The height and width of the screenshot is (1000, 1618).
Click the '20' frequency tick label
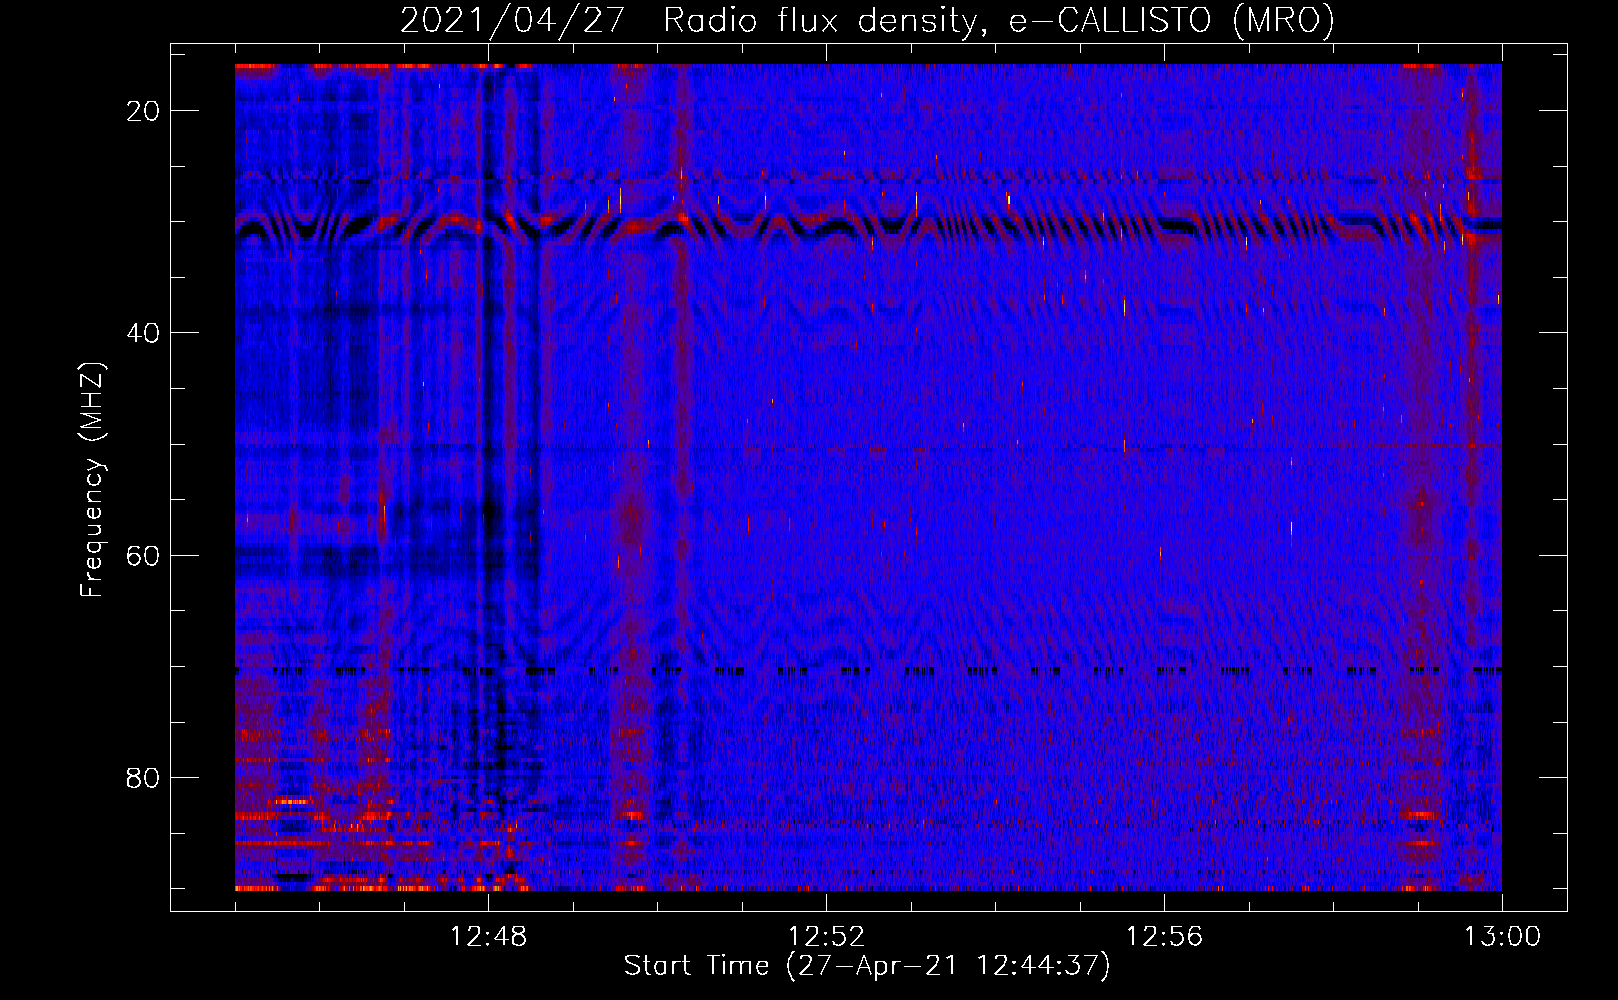coord(143,111)
